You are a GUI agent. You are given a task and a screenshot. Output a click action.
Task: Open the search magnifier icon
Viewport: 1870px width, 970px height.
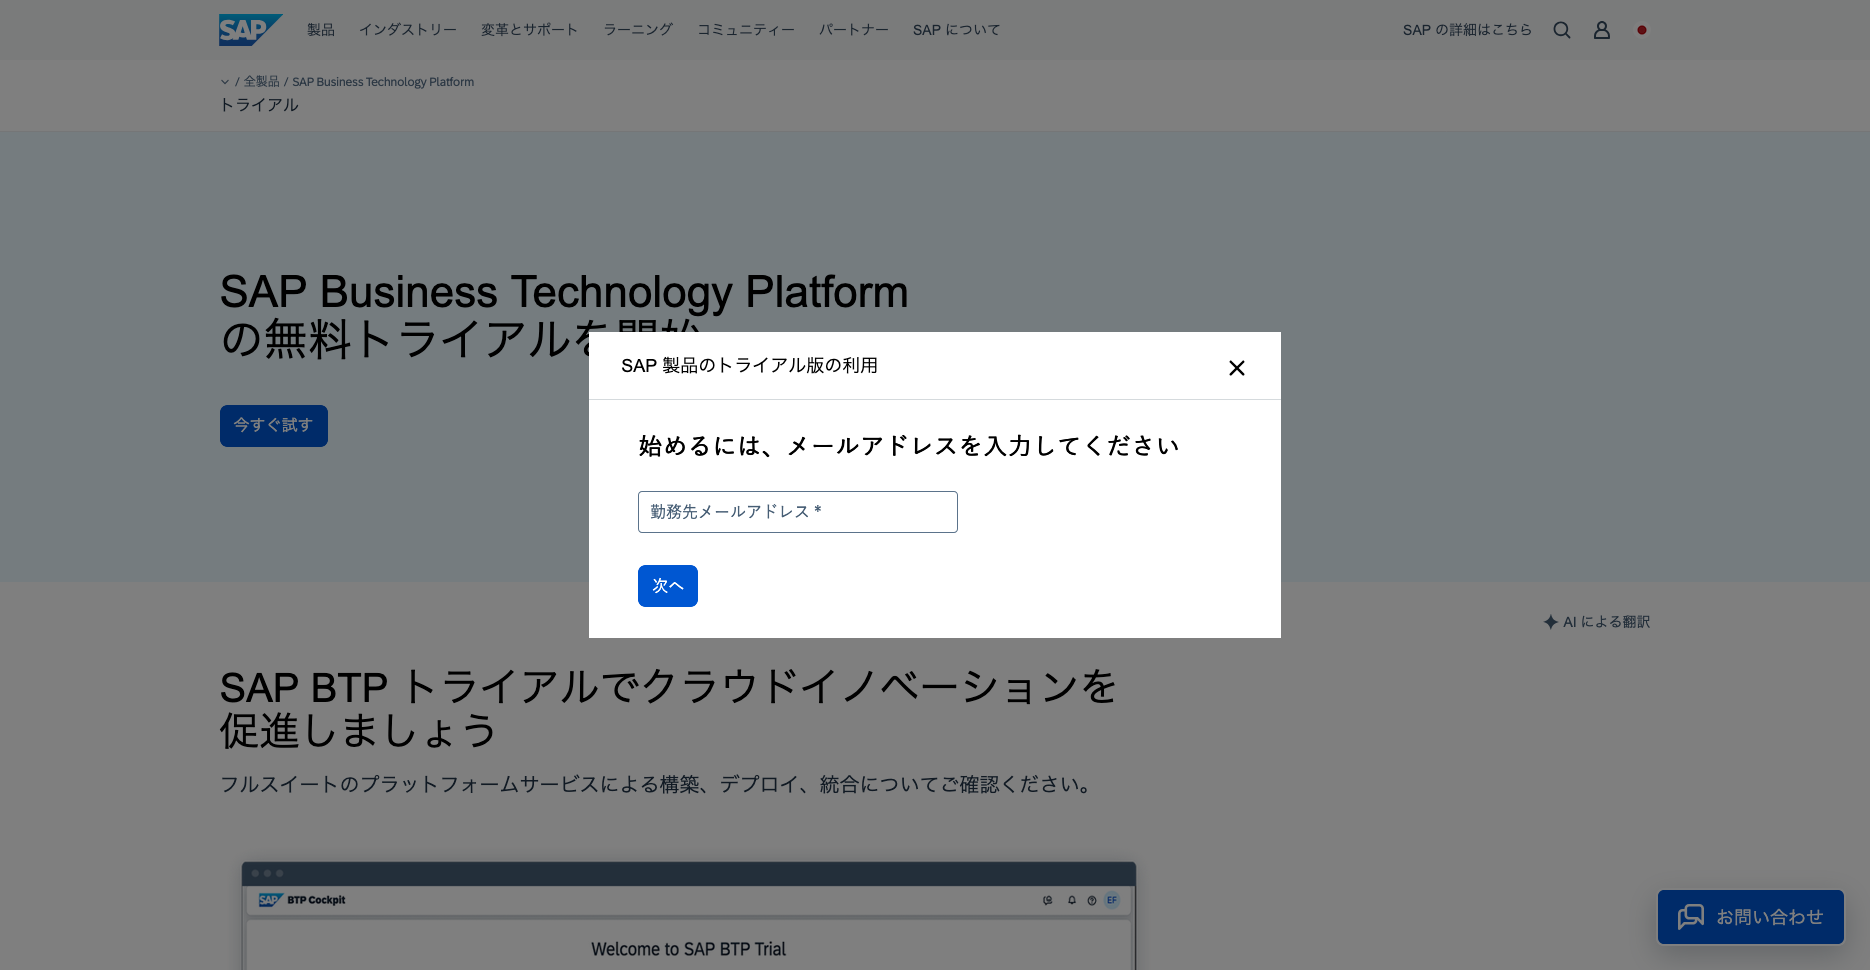1562,30
